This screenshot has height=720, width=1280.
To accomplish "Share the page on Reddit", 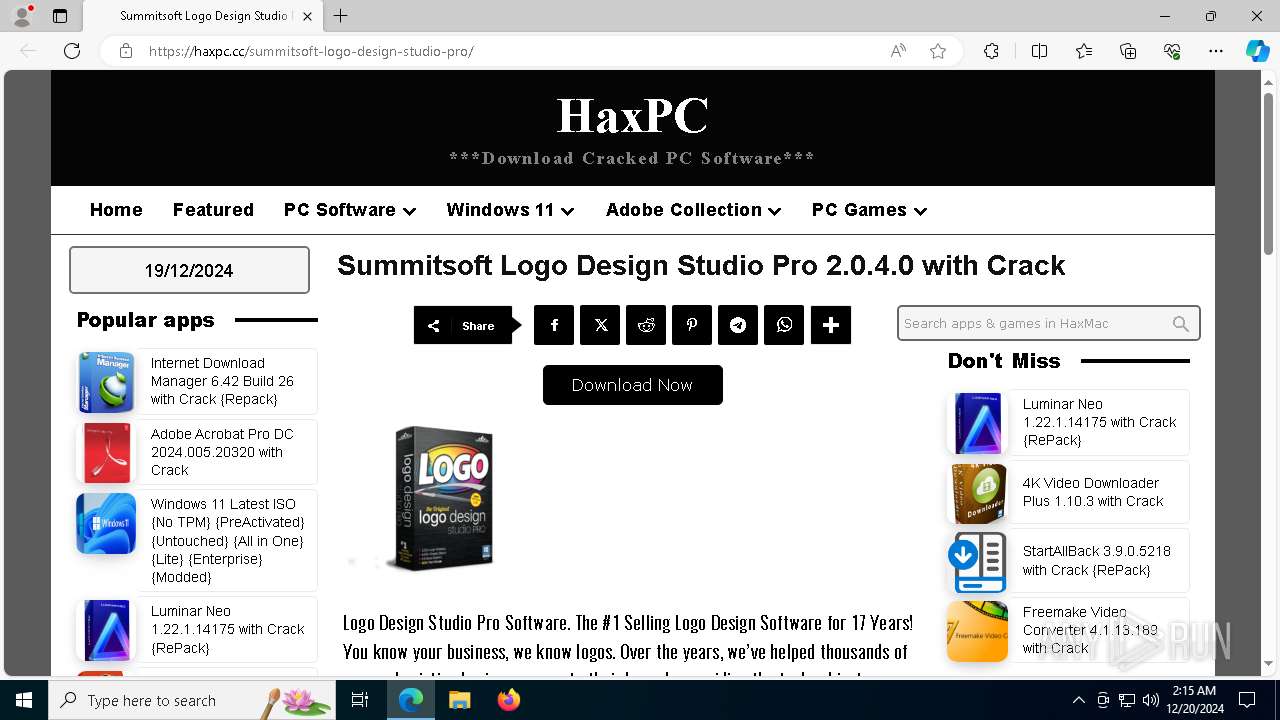I will pyautogui.click(x=646, y=325).
